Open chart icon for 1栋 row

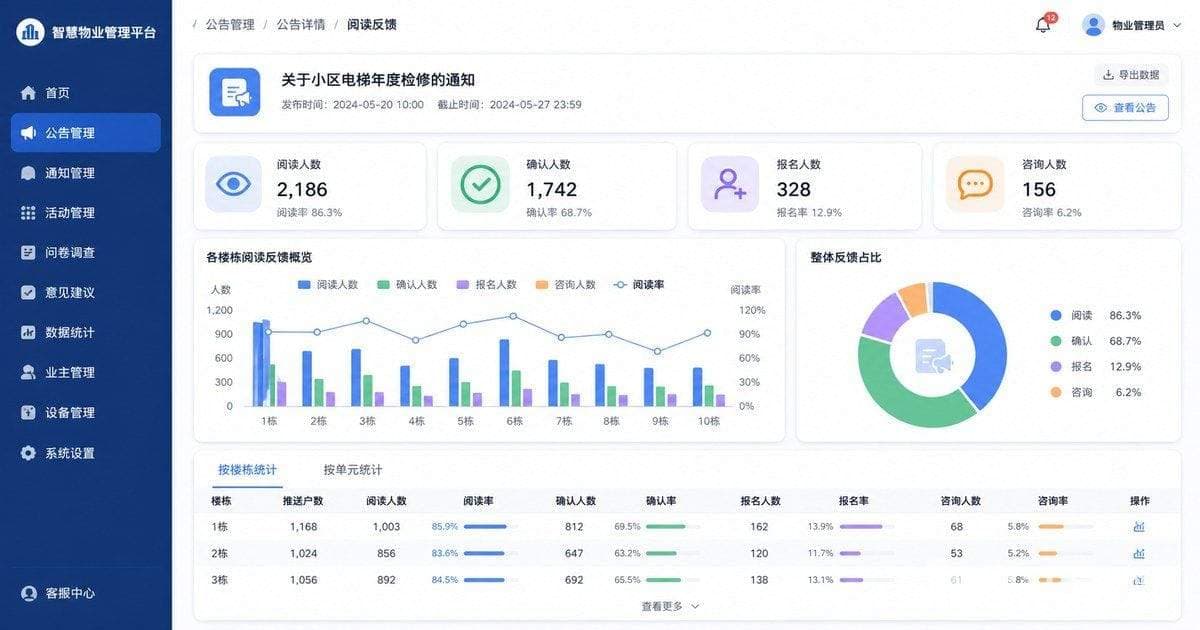[x=1139, y=526]
